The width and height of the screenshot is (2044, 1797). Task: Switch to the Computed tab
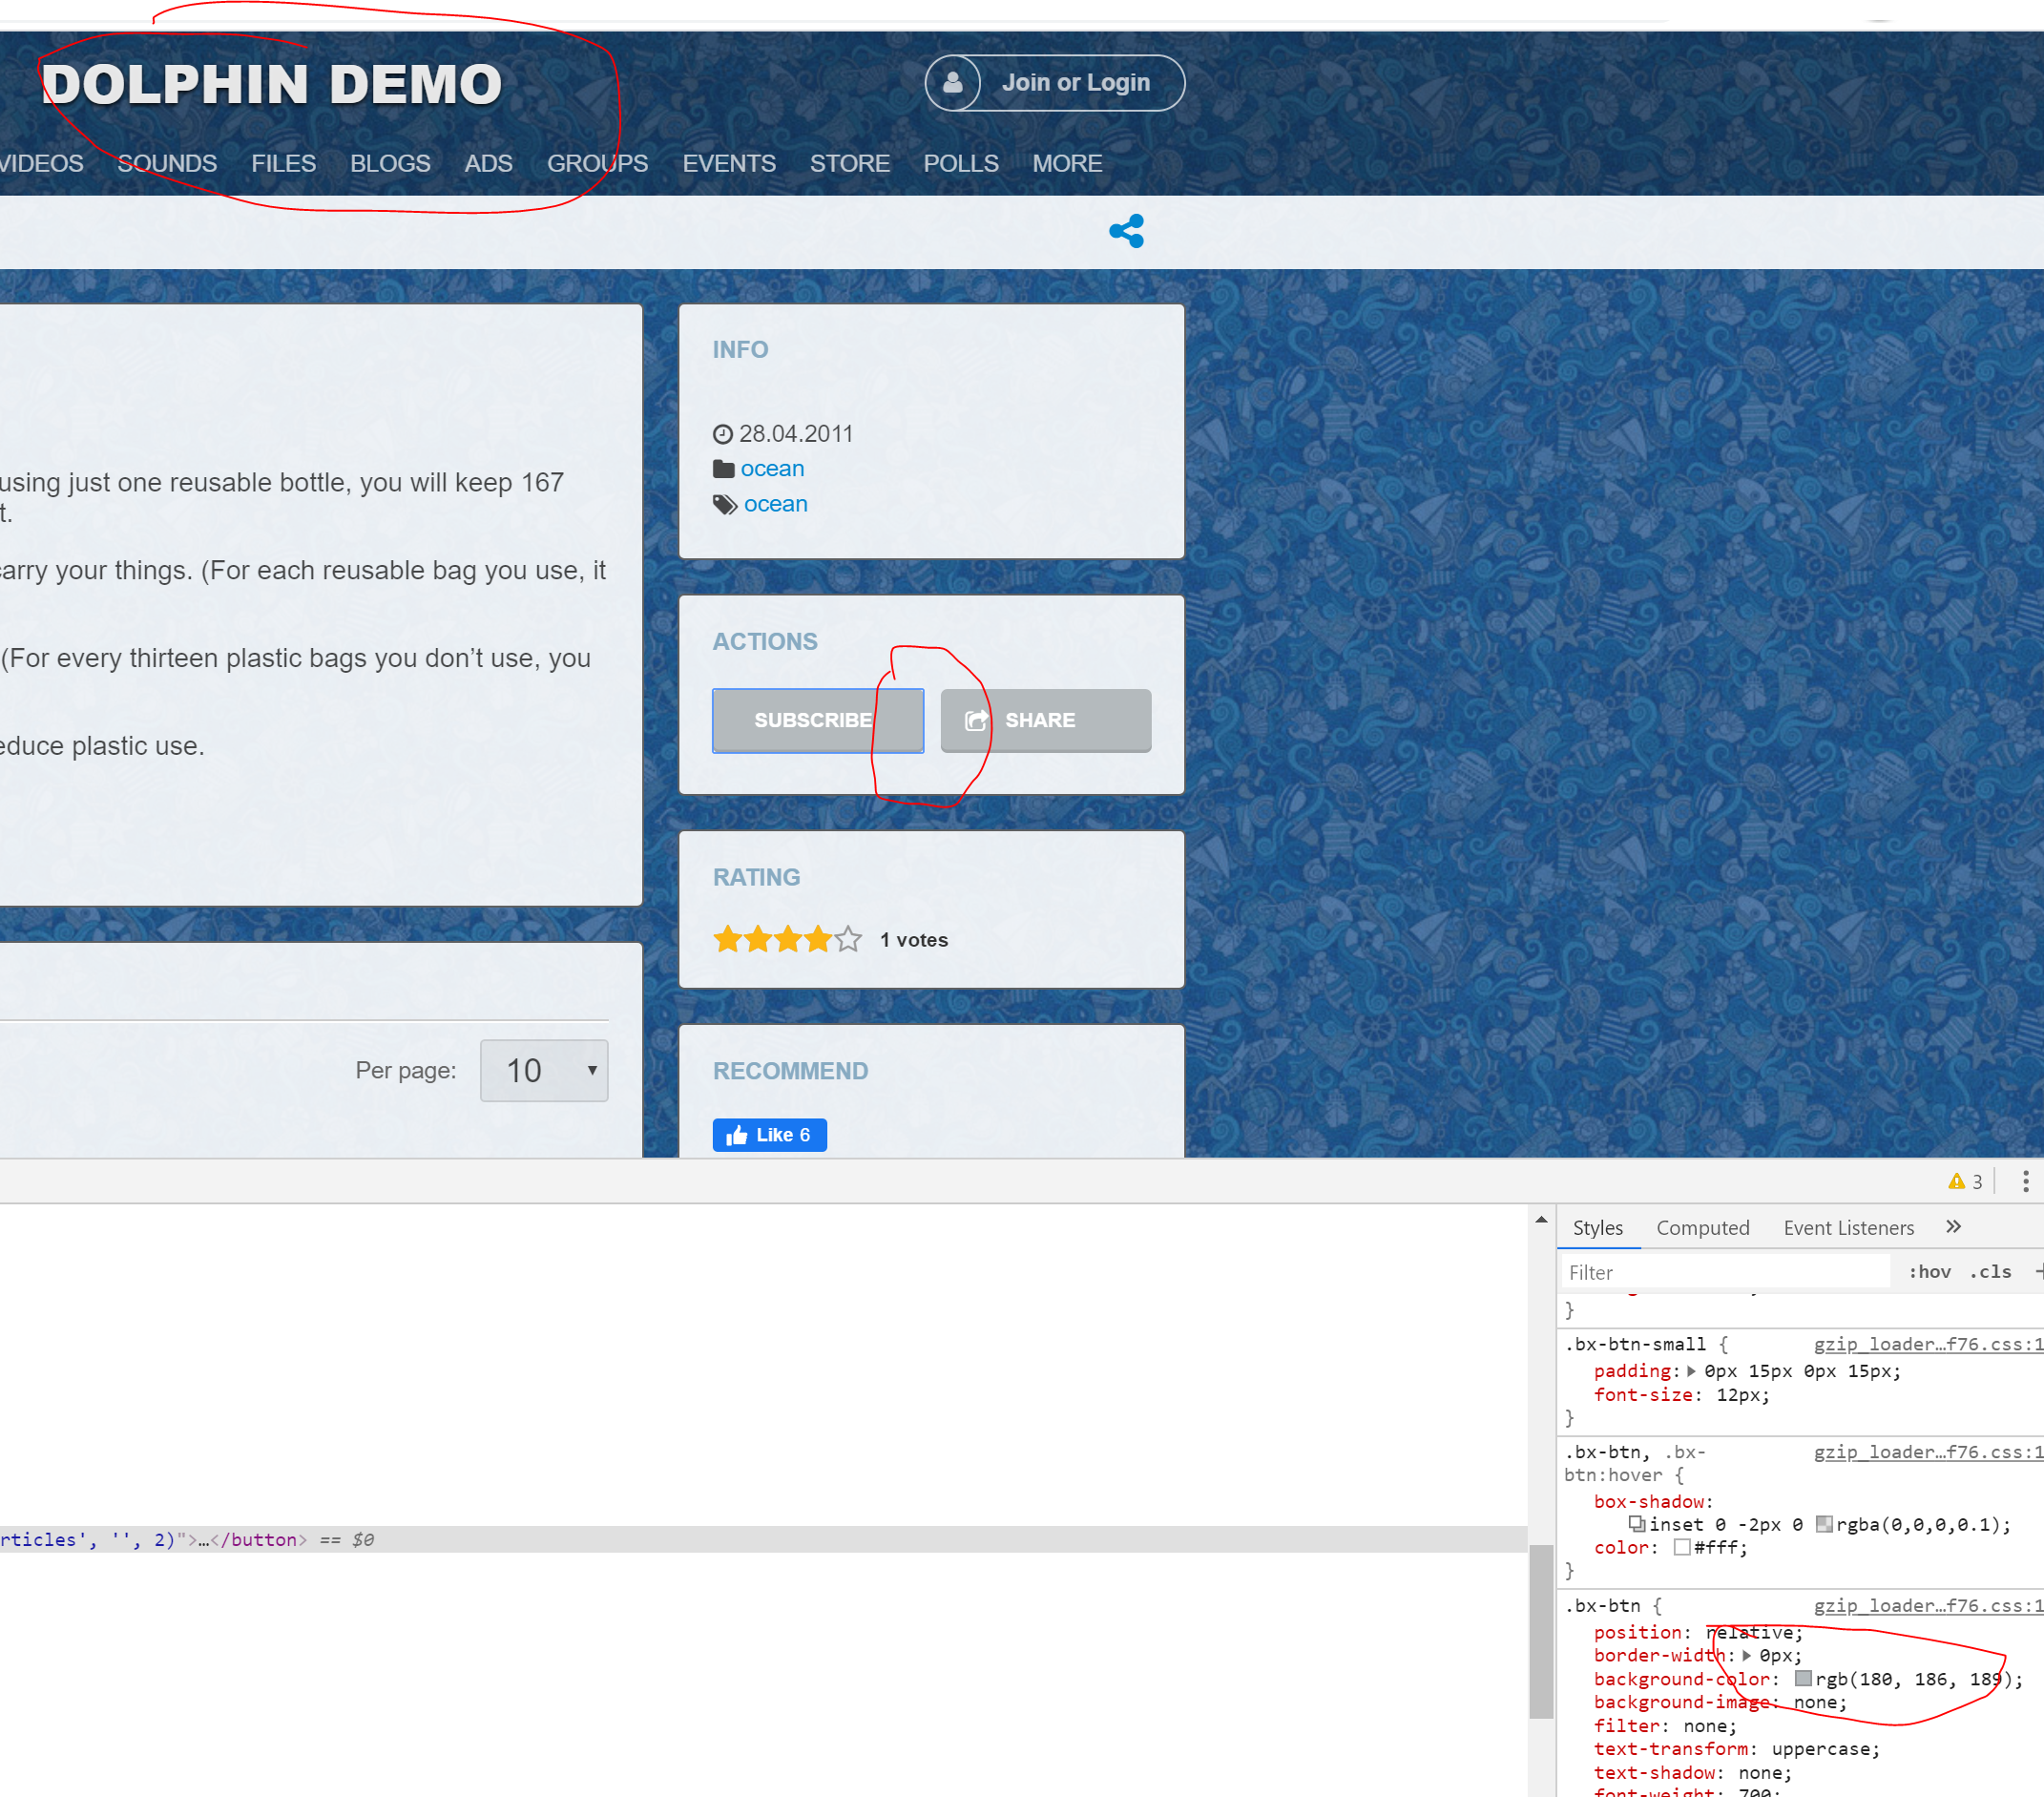(x=1702, y=1227)
